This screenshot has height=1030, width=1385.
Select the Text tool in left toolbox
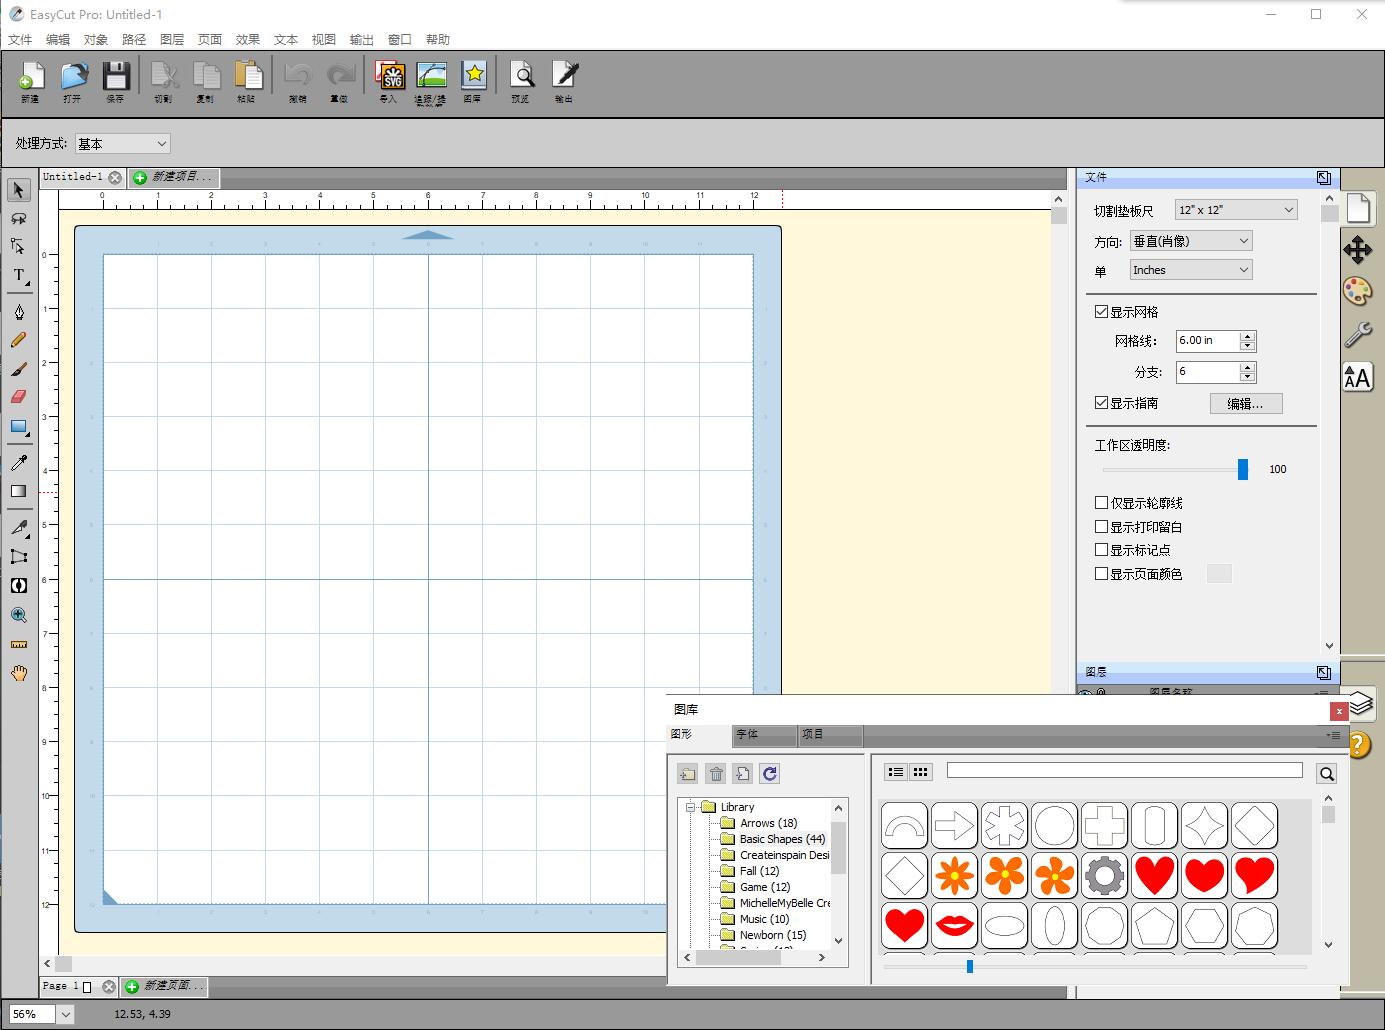[19, 276]
